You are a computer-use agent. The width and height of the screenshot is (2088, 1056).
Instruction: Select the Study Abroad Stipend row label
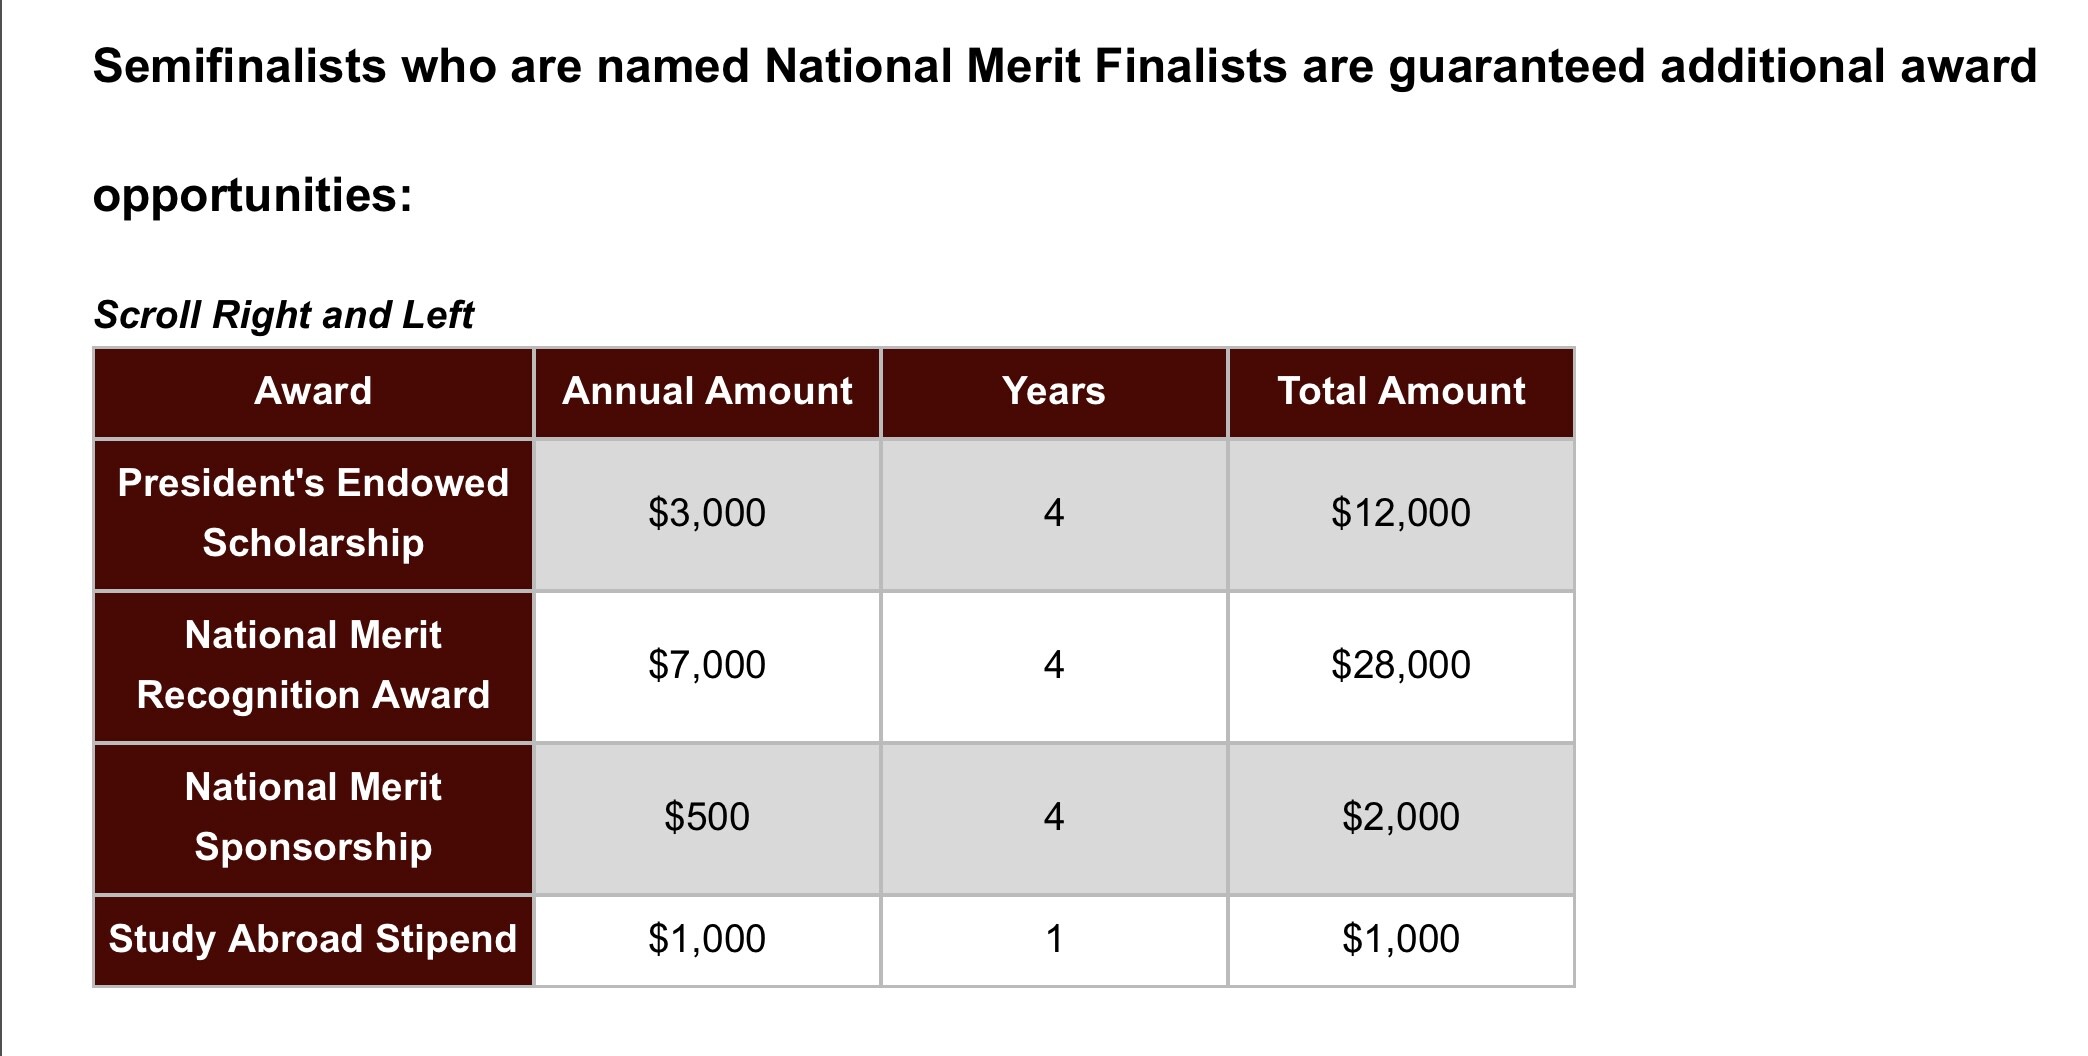pos(313,939)
